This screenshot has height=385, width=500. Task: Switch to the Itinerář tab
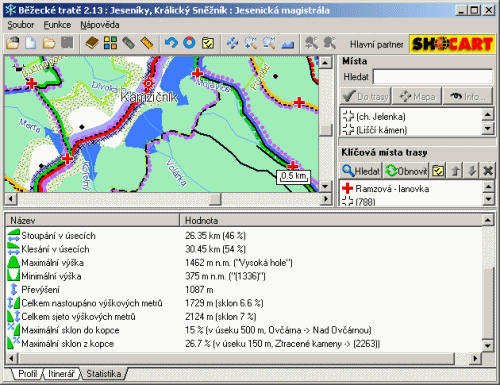tap(61, 374)
